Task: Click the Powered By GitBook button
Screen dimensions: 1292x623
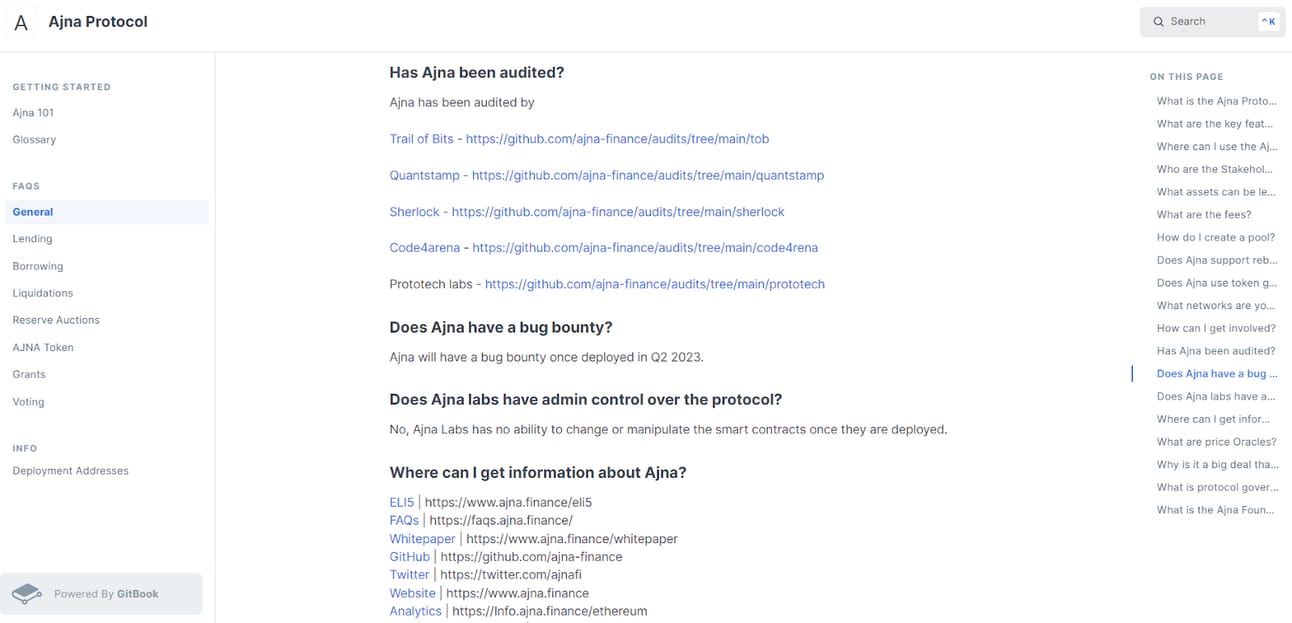Action: pyautogui.click(x=102, y=594)
